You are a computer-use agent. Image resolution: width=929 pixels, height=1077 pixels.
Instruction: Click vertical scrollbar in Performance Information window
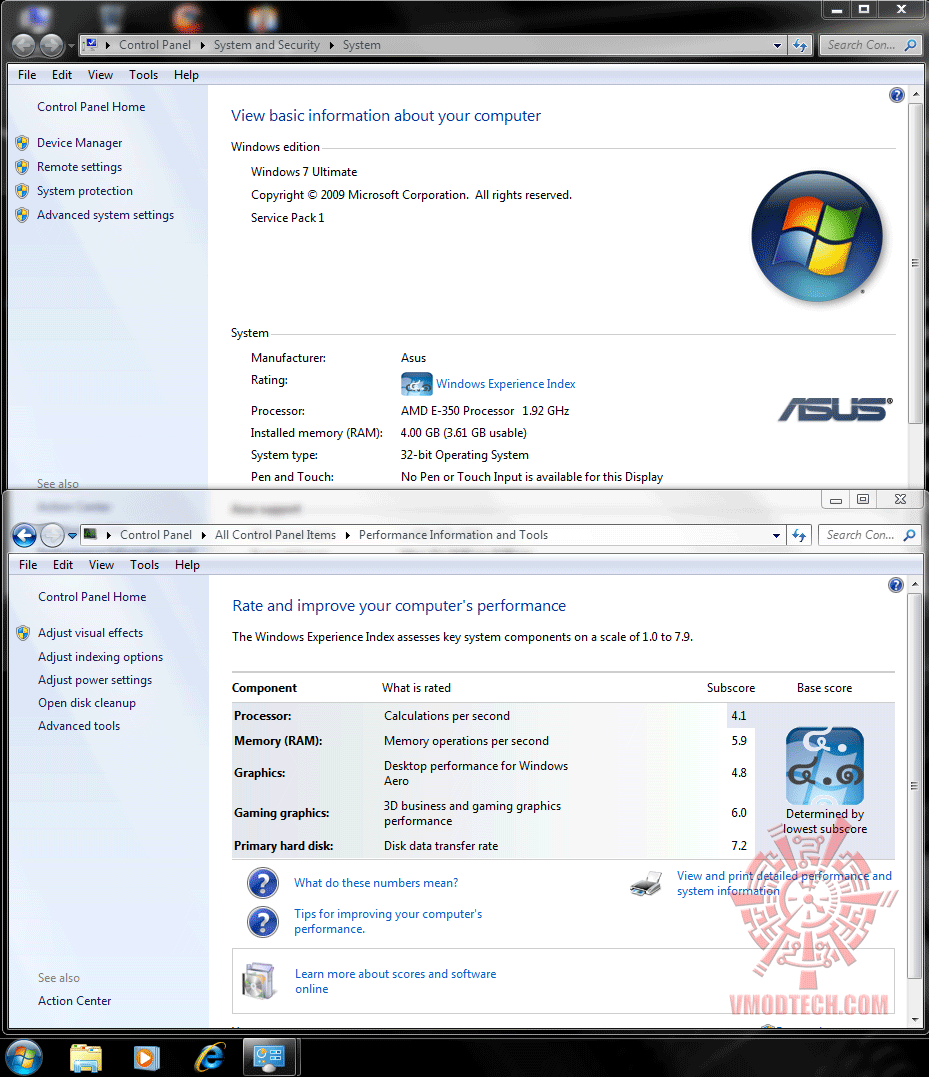(915, 785)
